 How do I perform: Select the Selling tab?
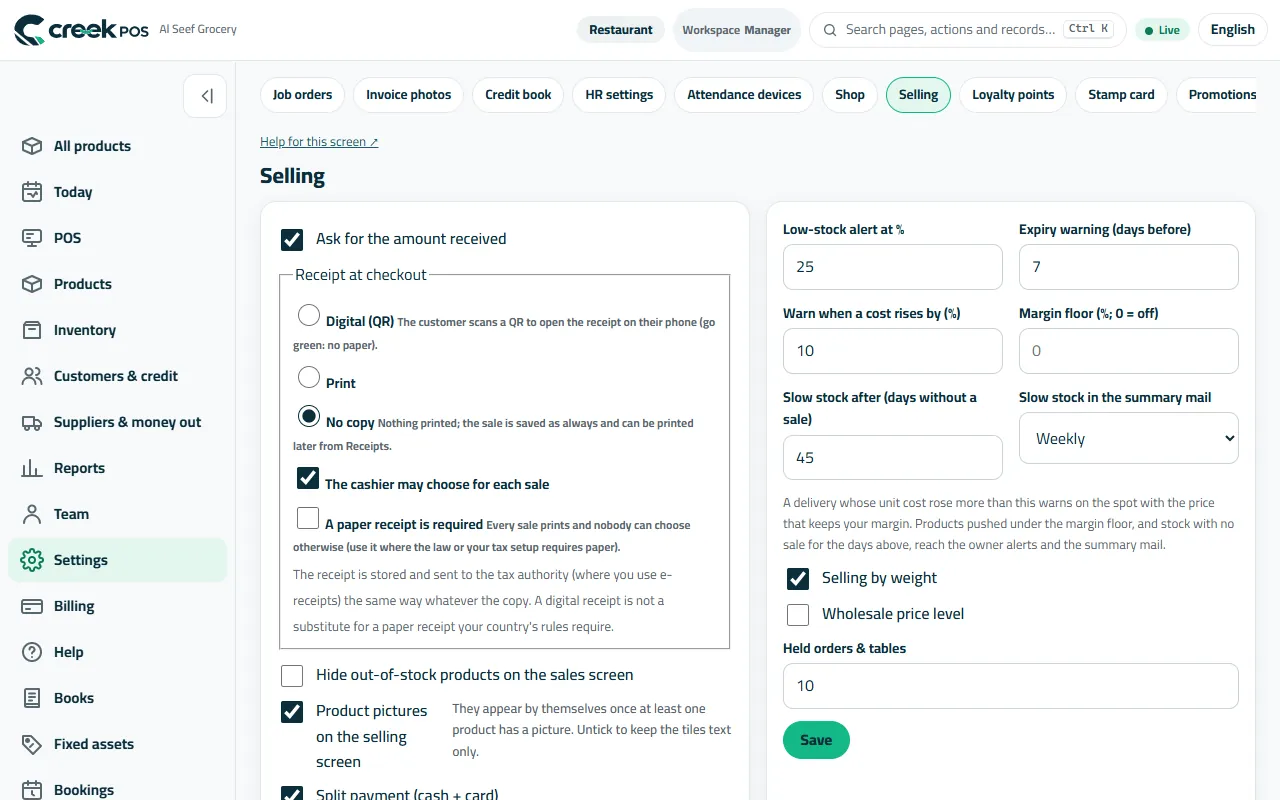[918, 95]
